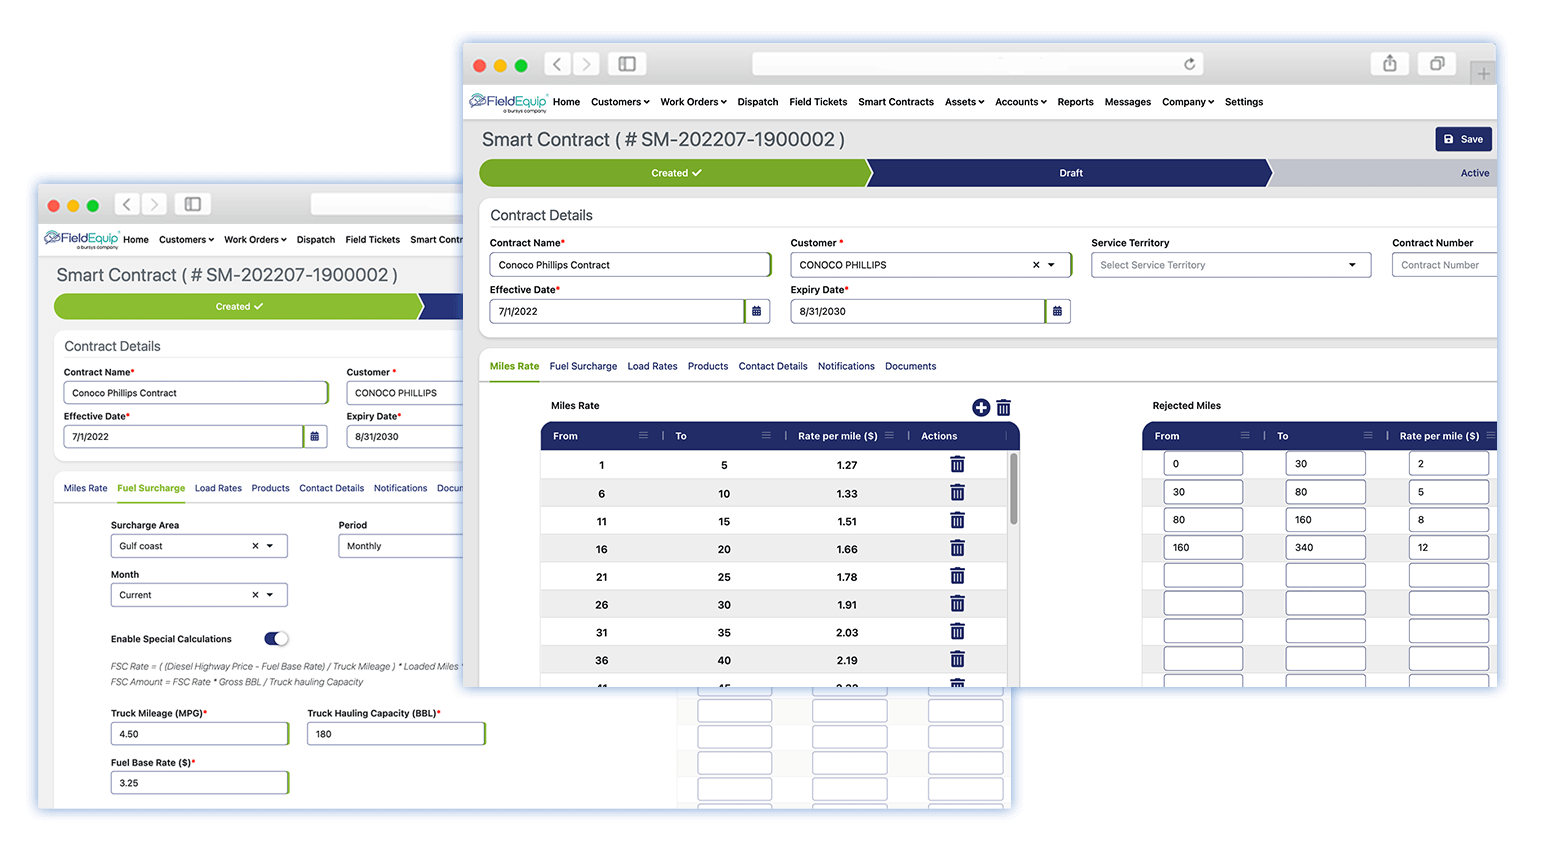Open Smart Contracts in front window navigation
1542x851 pixels.
click(x=896, y=102)
